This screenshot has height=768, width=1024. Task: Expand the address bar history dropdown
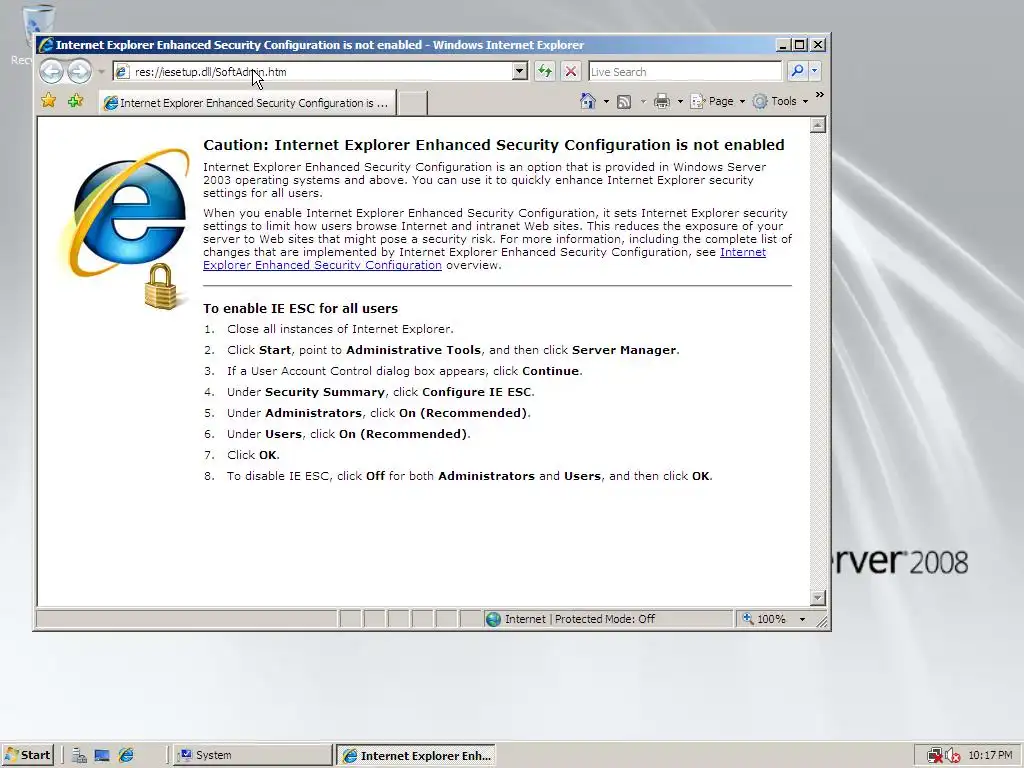520,71
